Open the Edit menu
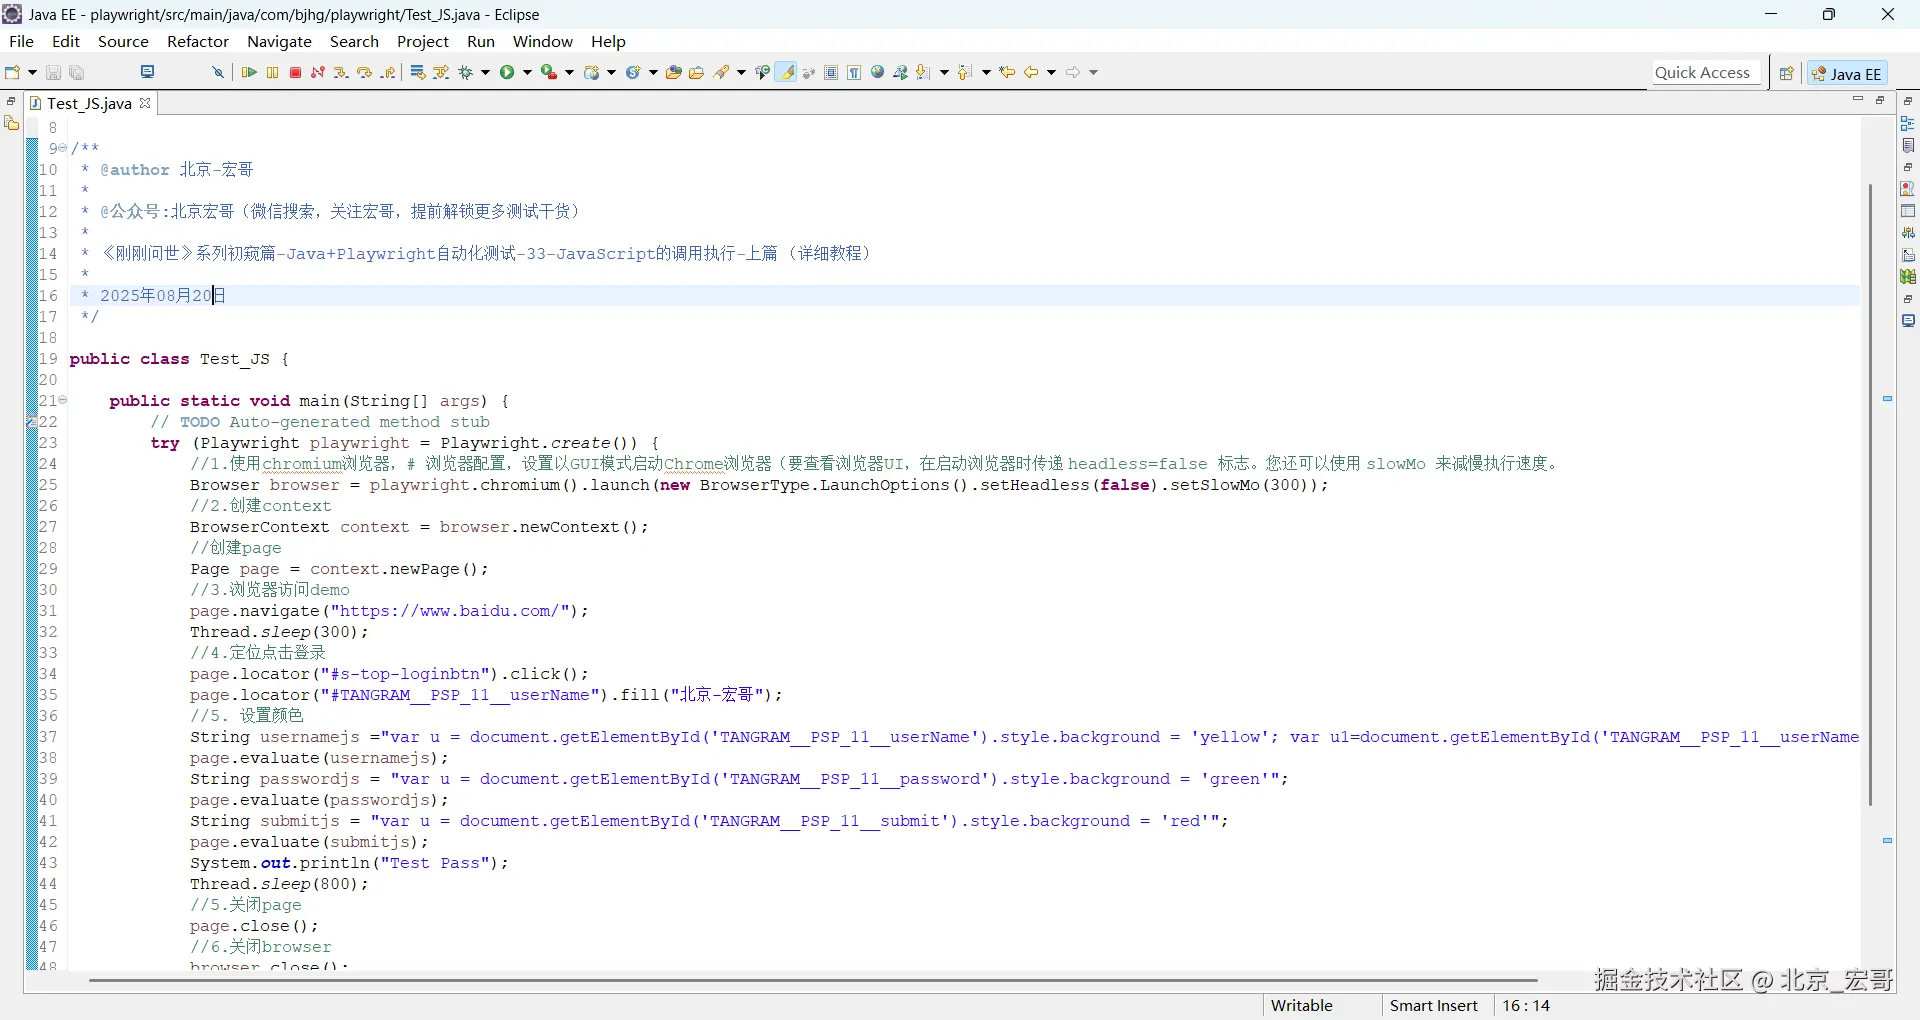The height and width of the screenshot is (1020, 1920). pyautogui.click(x=66, y=41)
